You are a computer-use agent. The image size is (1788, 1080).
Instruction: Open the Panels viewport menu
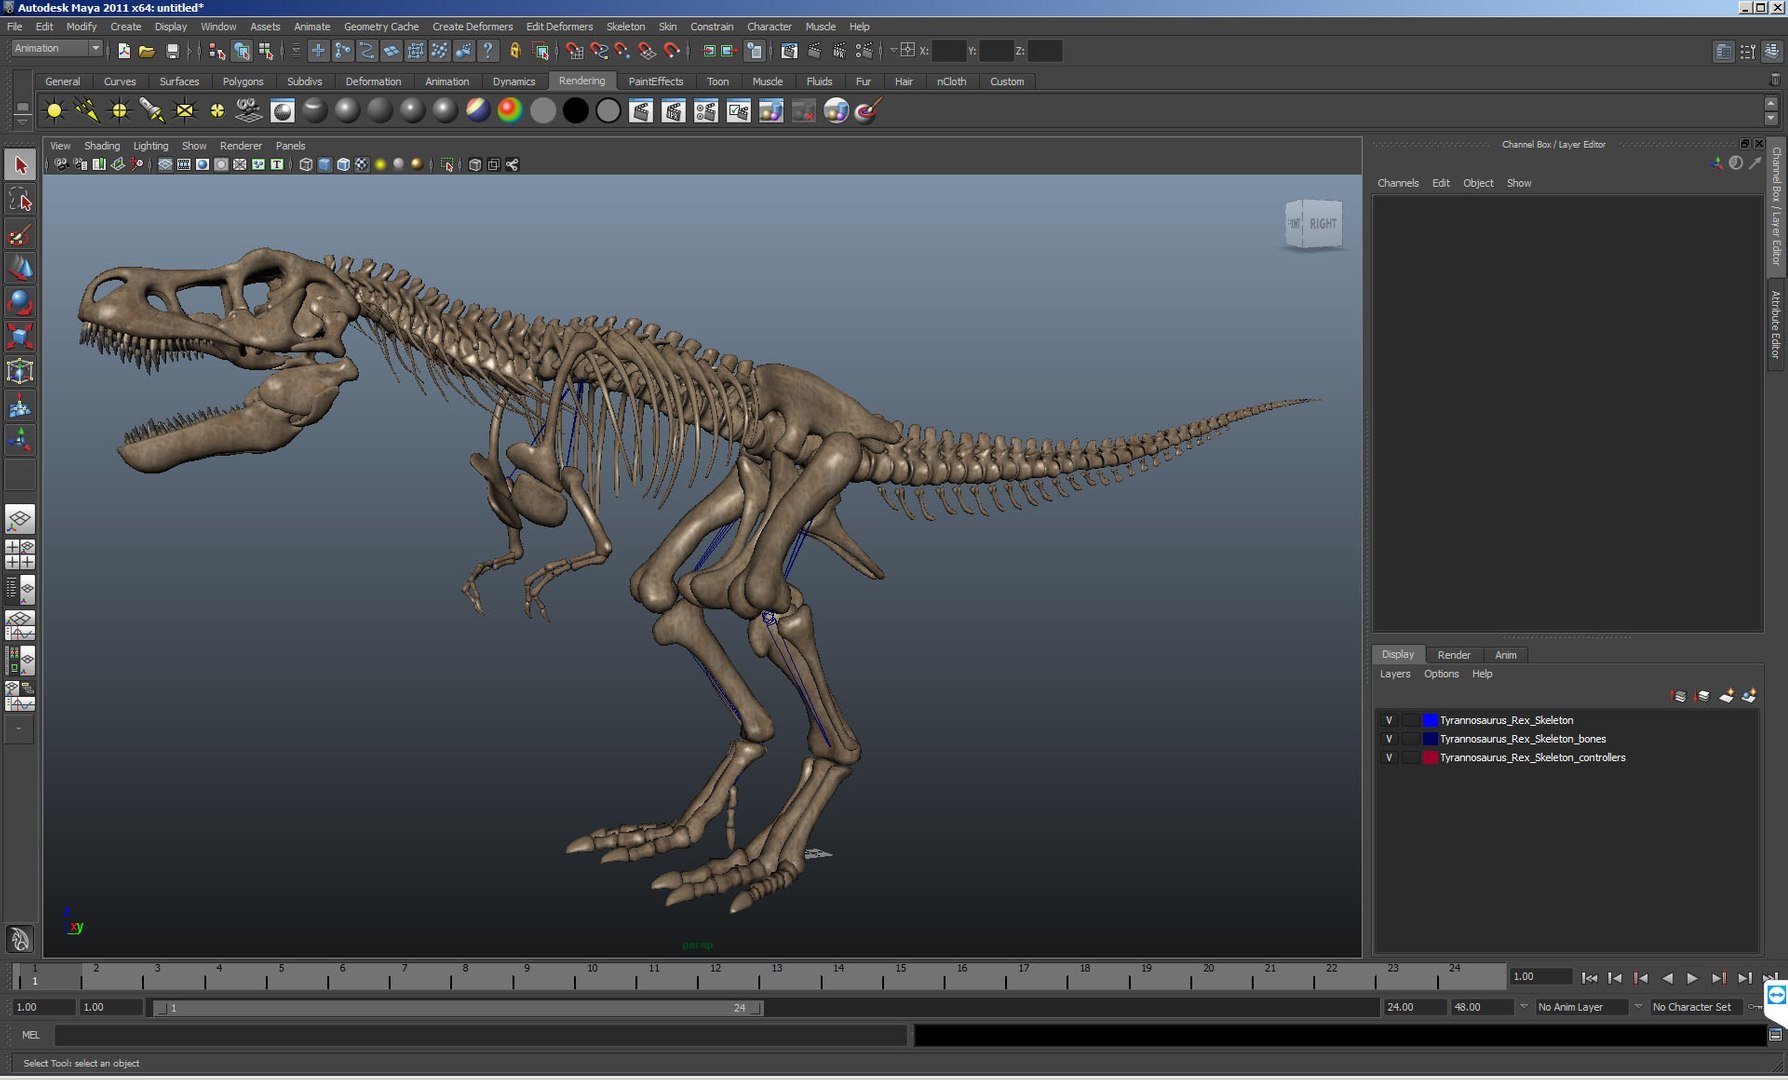click(290, 146)
